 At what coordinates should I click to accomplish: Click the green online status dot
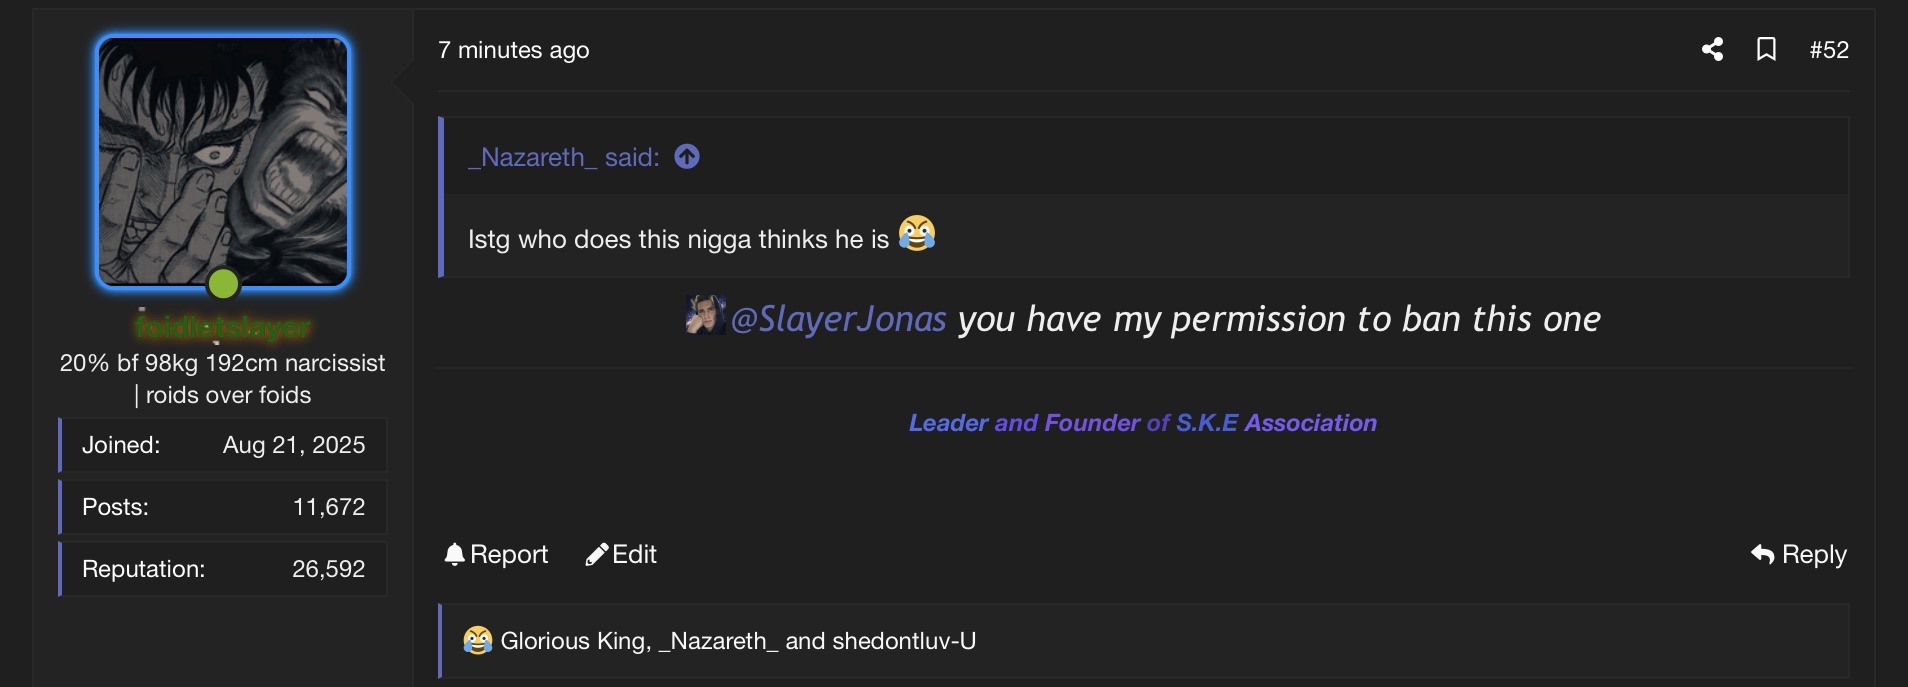pyautogui.click(x=223, y=284)
